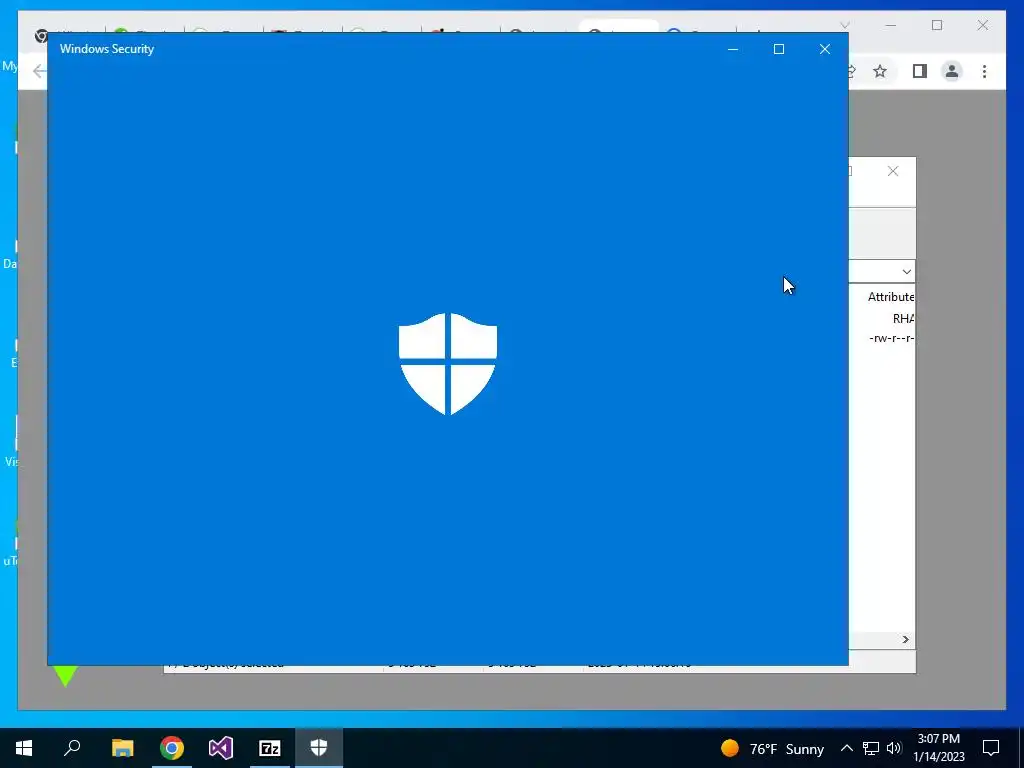Open the Windows Start menu

point(24,748)
